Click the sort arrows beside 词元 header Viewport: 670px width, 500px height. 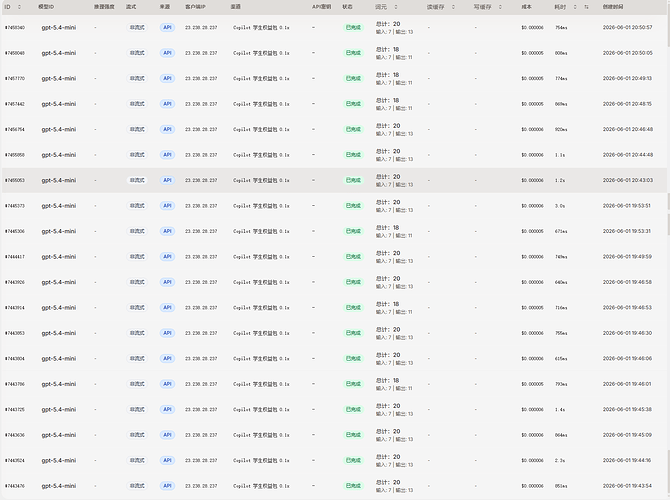(396, 7)
